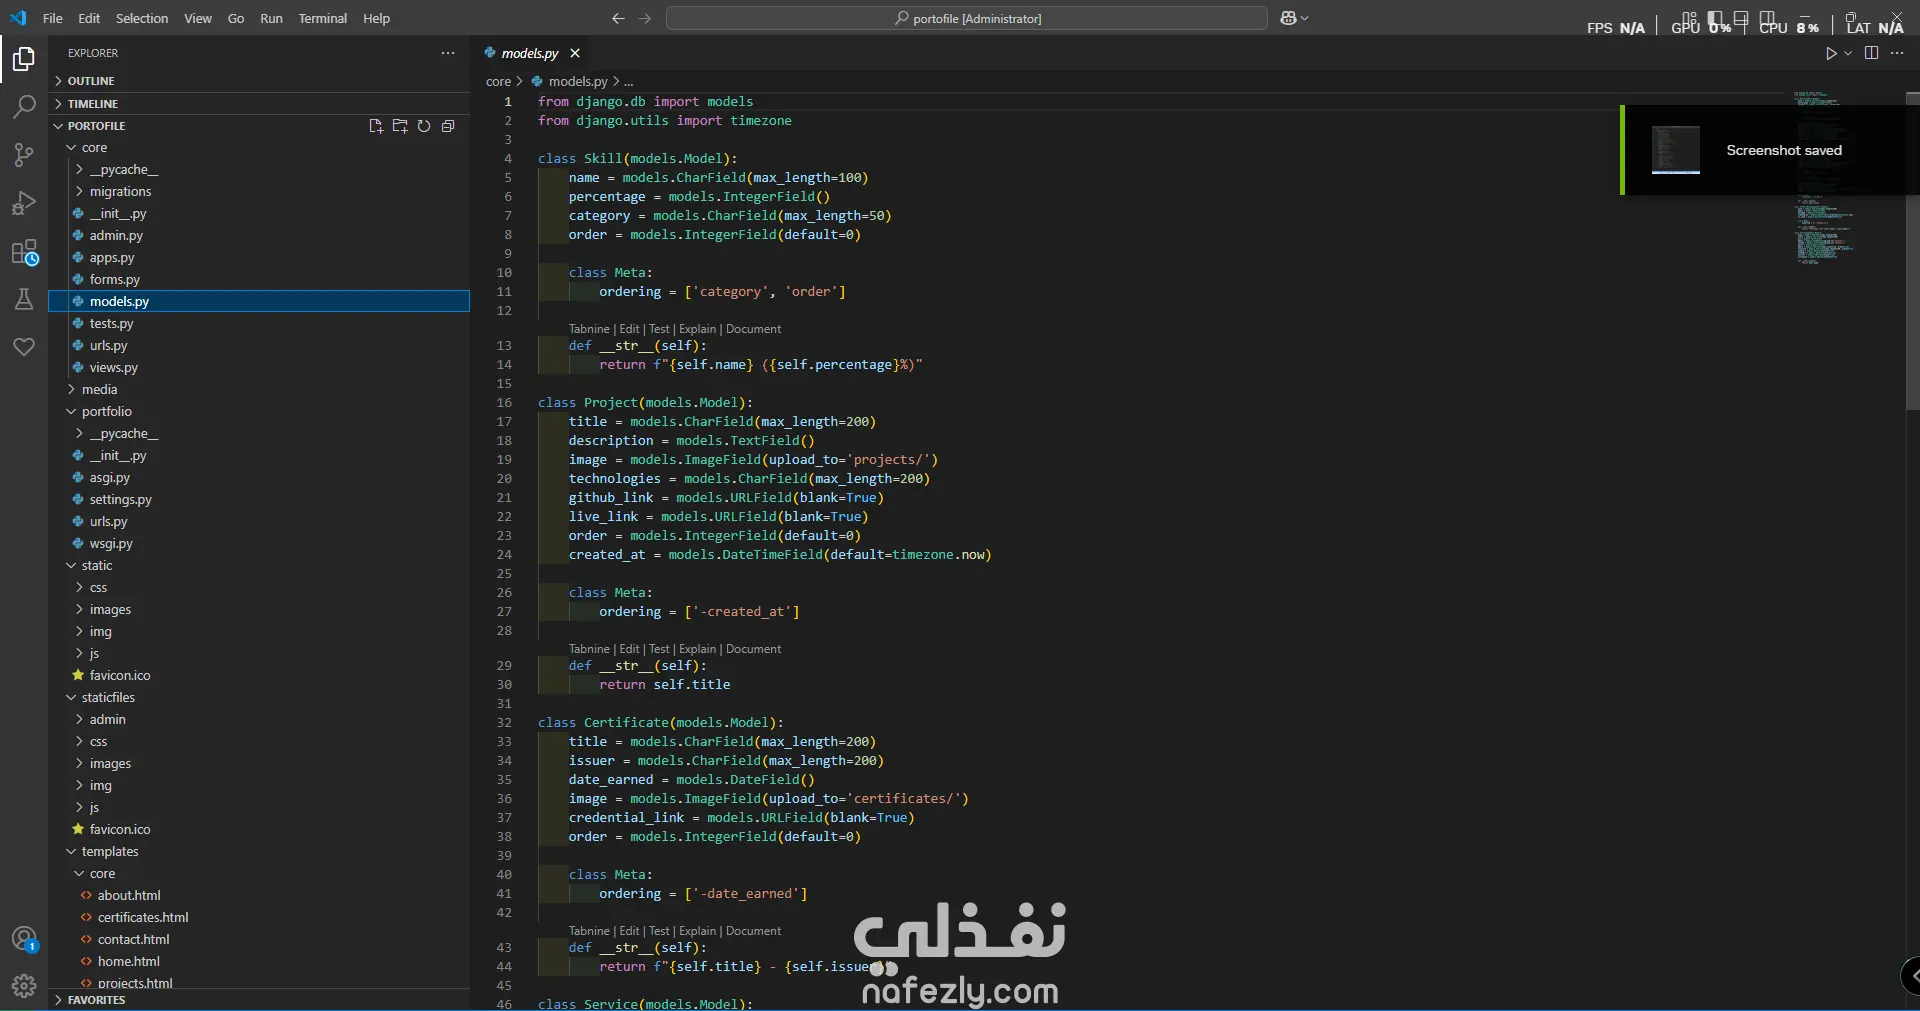
Task: Refresh the PORTOFILE explorer
Action: [424, 126]
